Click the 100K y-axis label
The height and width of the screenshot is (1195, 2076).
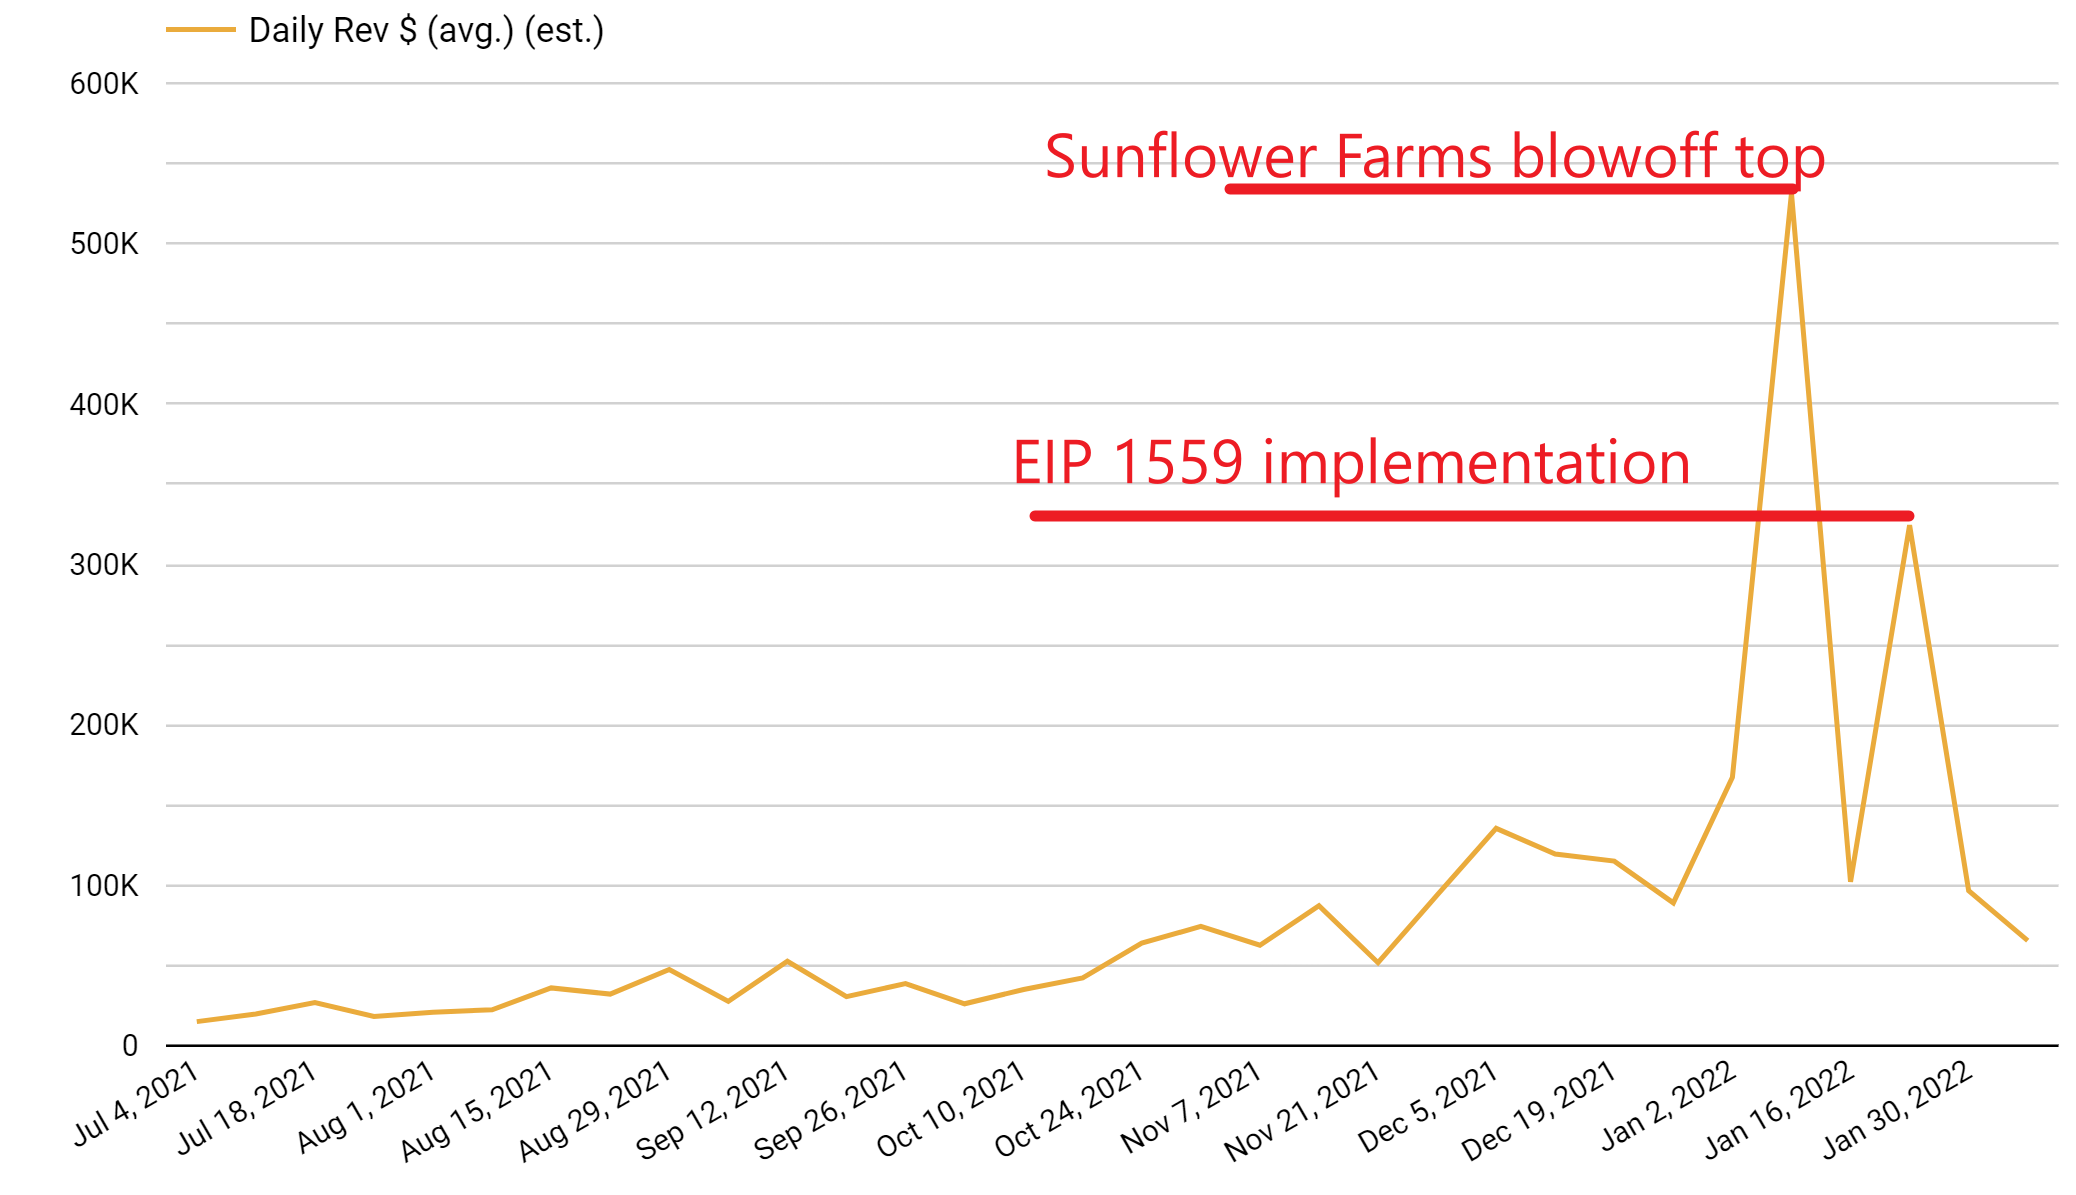coord(104,886)
